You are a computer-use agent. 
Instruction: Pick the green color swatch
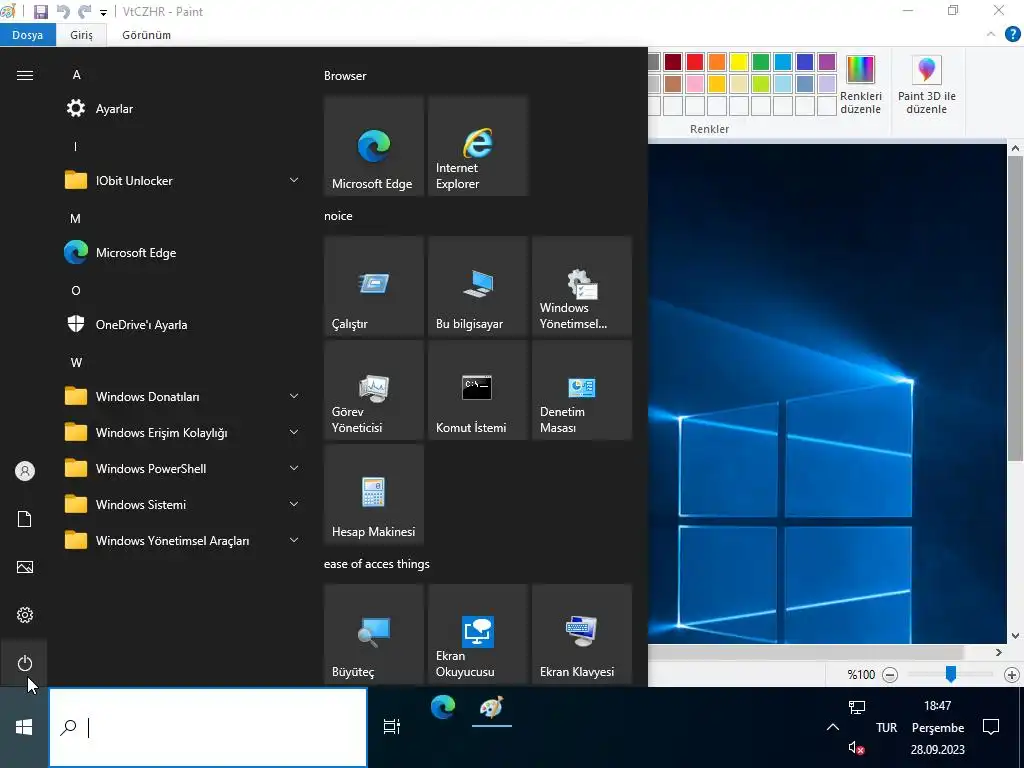[761, 62]
